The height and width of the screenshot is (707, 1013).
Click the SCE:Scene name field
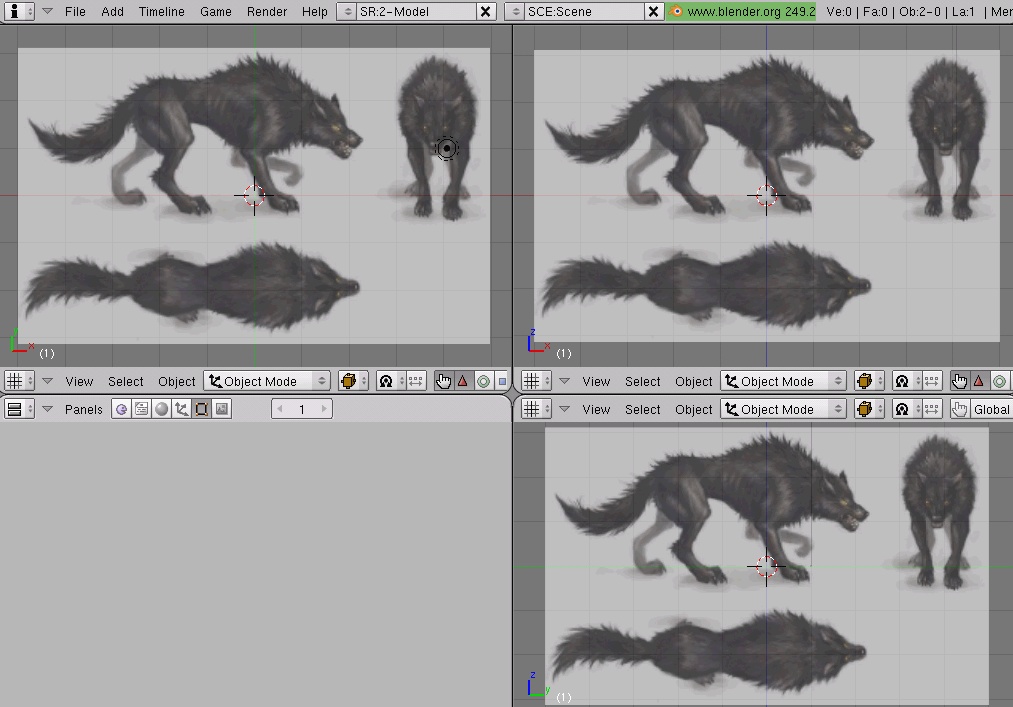585,12
